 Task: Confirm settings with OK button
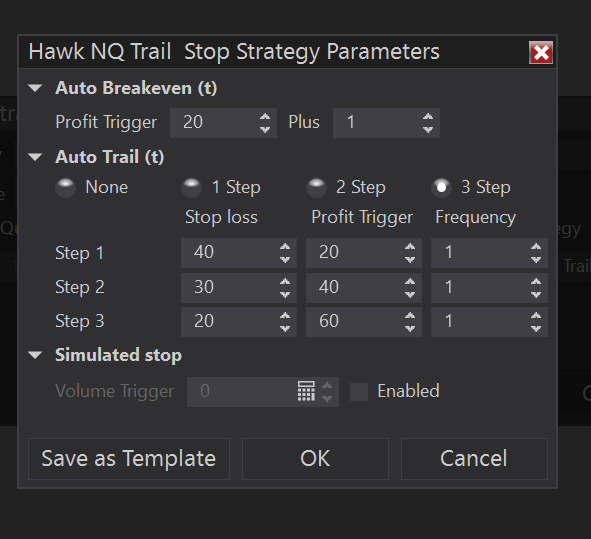pos(315,459)
